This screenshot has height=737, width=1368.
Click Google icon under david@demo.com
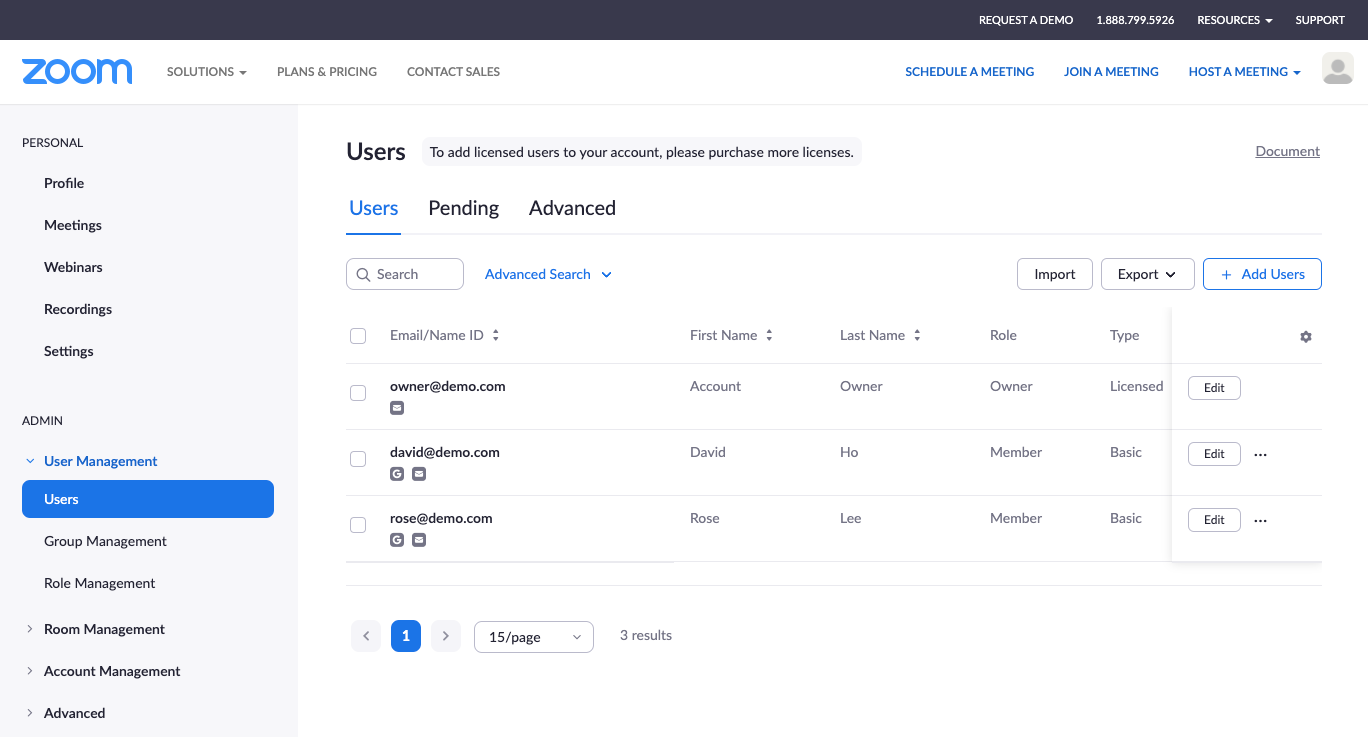pos(397,474)
